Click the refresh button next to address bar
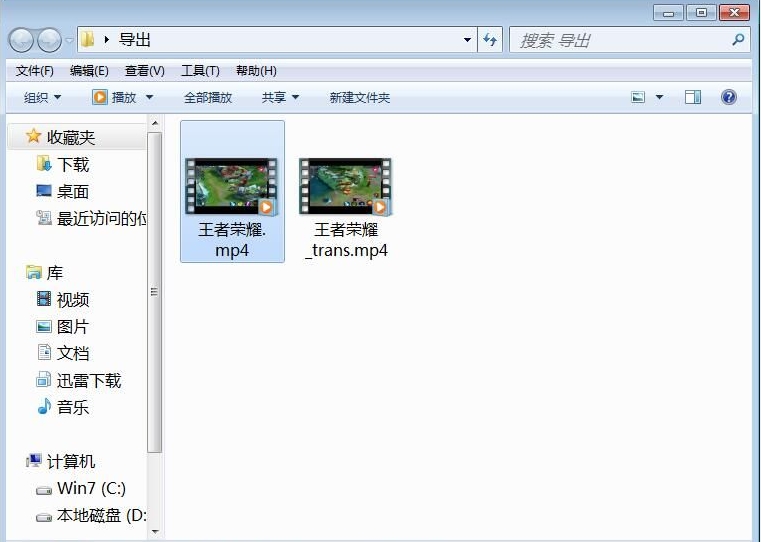This screenshot has width=761, height=542. (490, 40)
